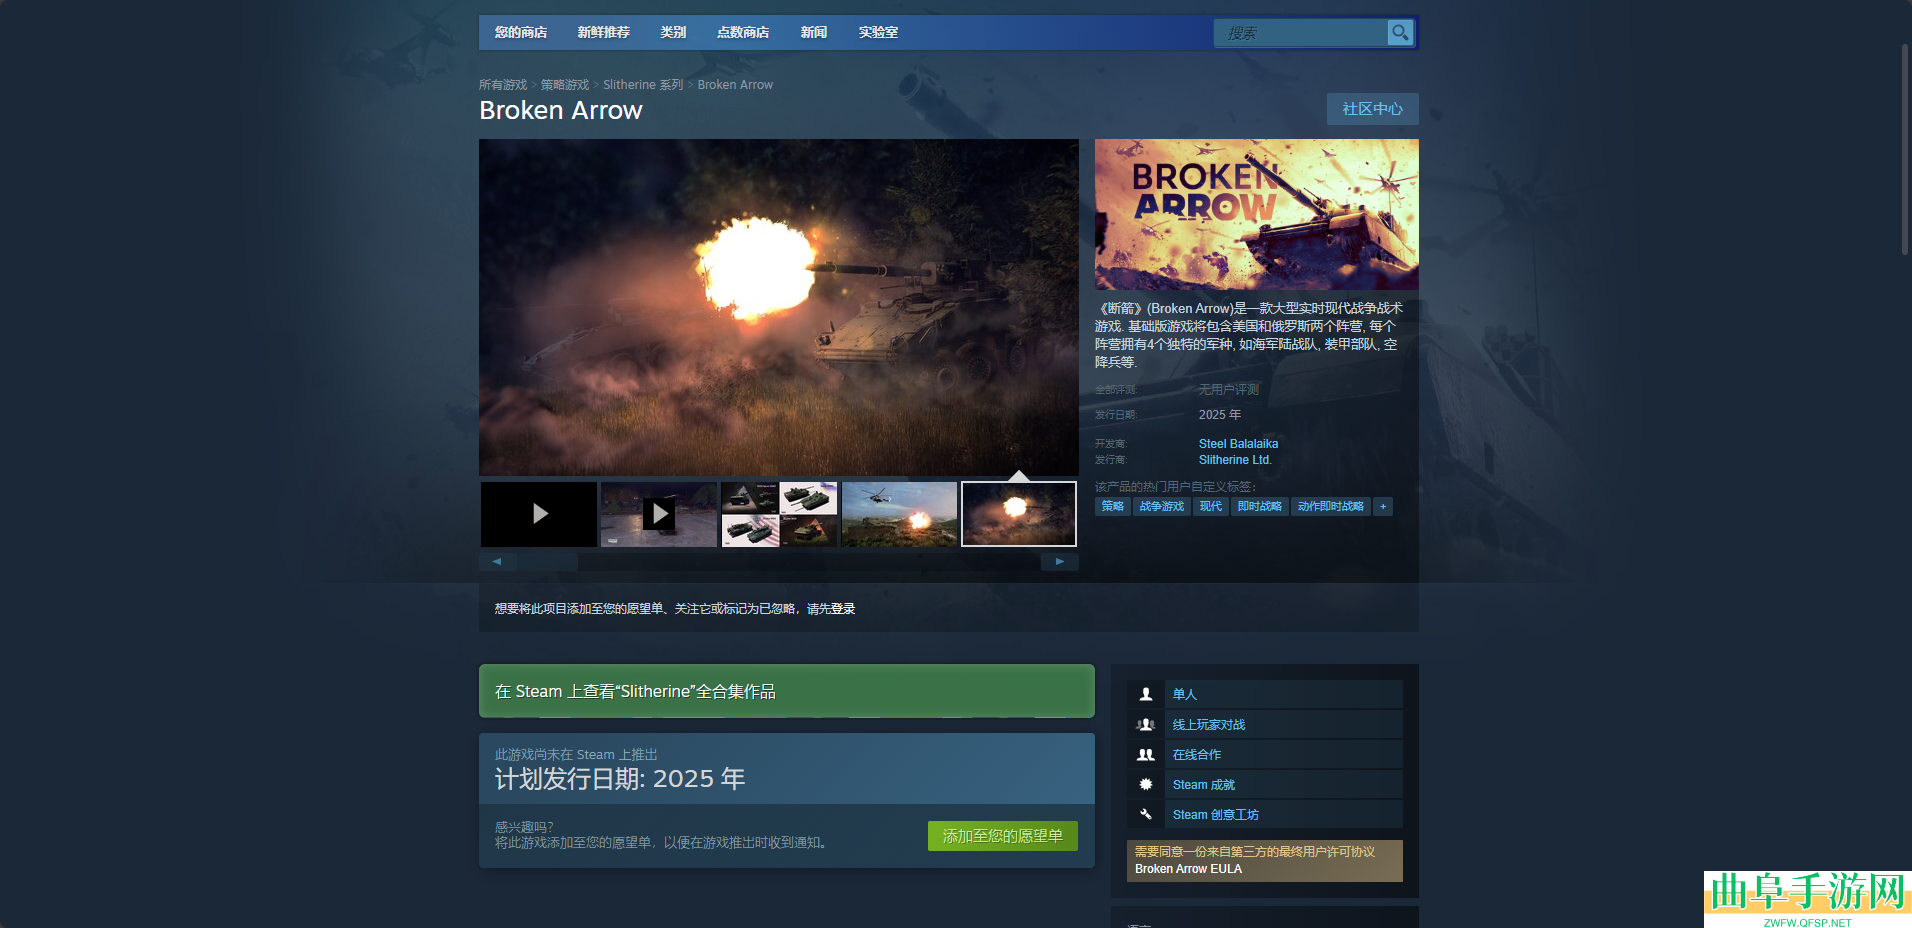Click the main tank firing screenshot
Image resolution: width=1912 pixels, height=928 pixels.
point(779,307)
